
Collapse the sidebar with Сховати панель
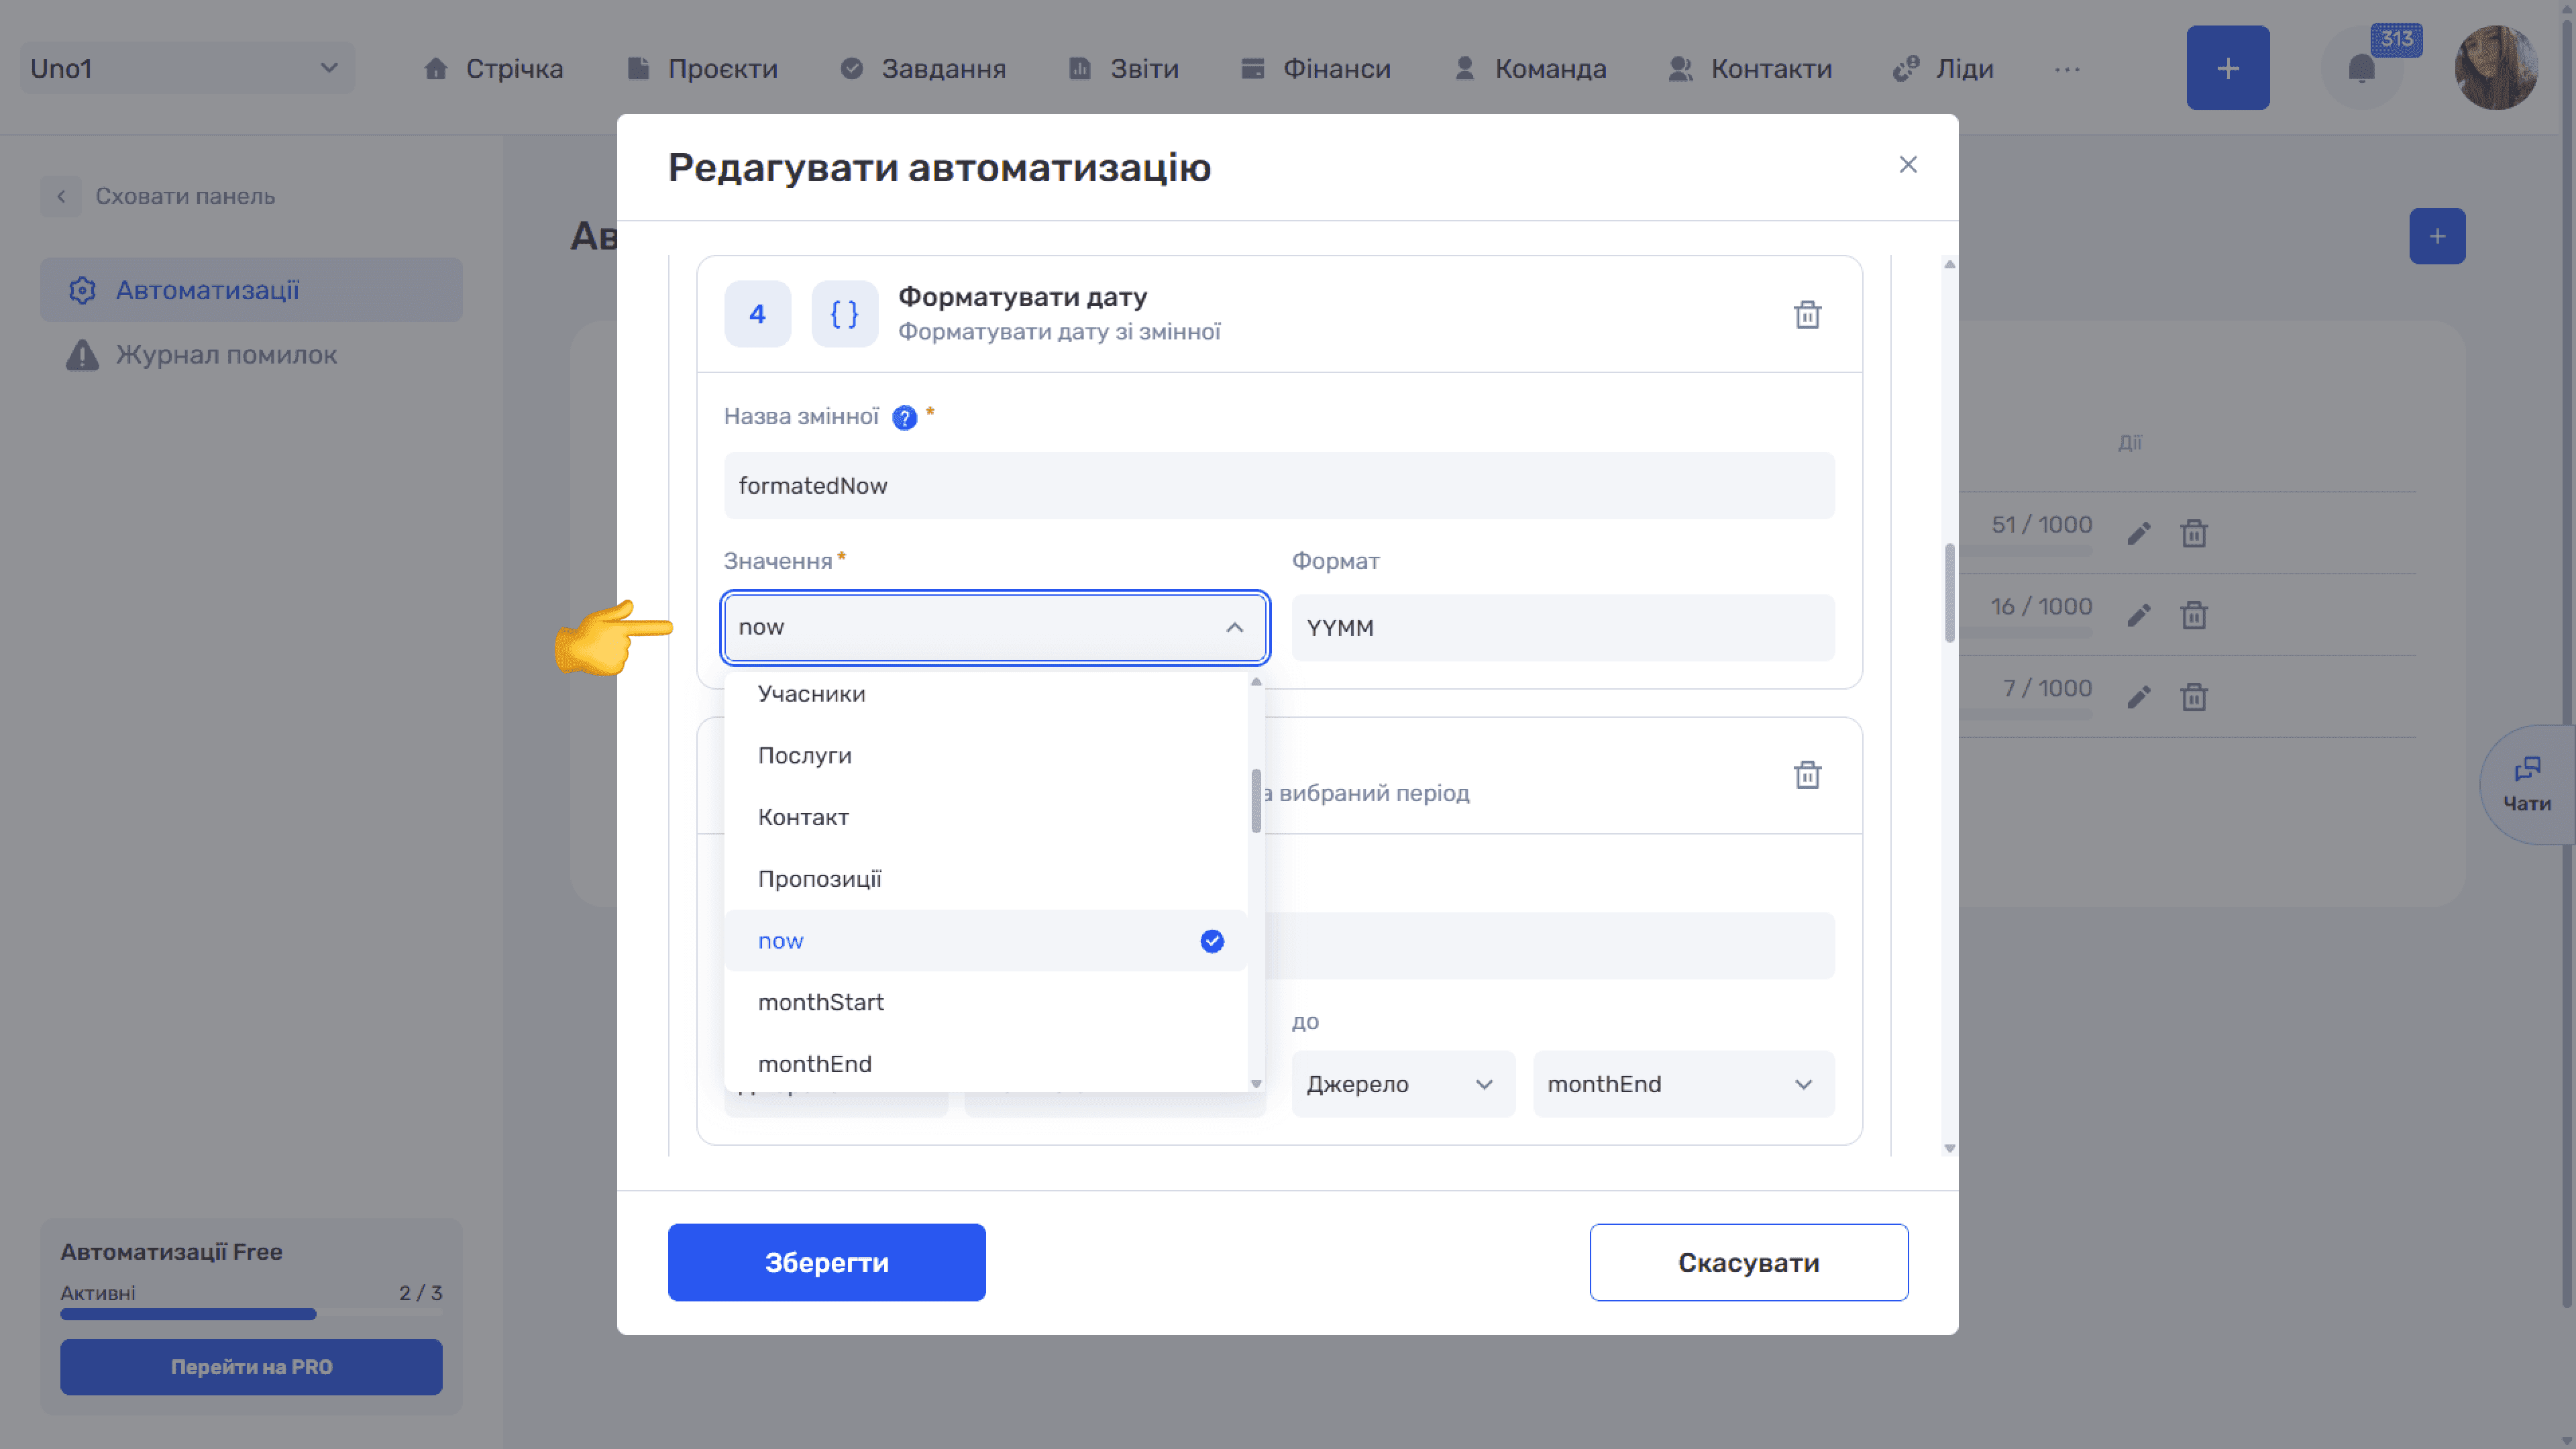[158, 196]
